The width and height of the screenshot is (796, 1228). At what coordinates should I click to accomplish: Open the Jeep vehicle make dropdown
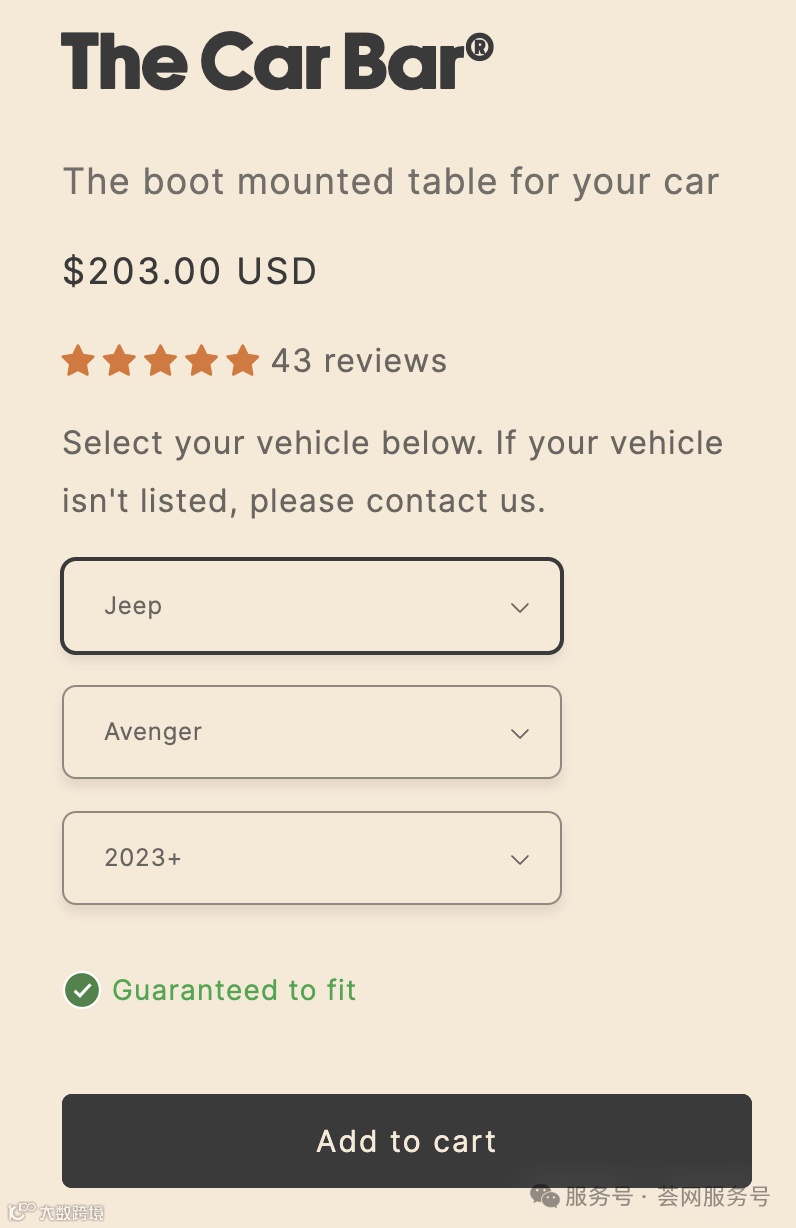(x=312, y=607)
